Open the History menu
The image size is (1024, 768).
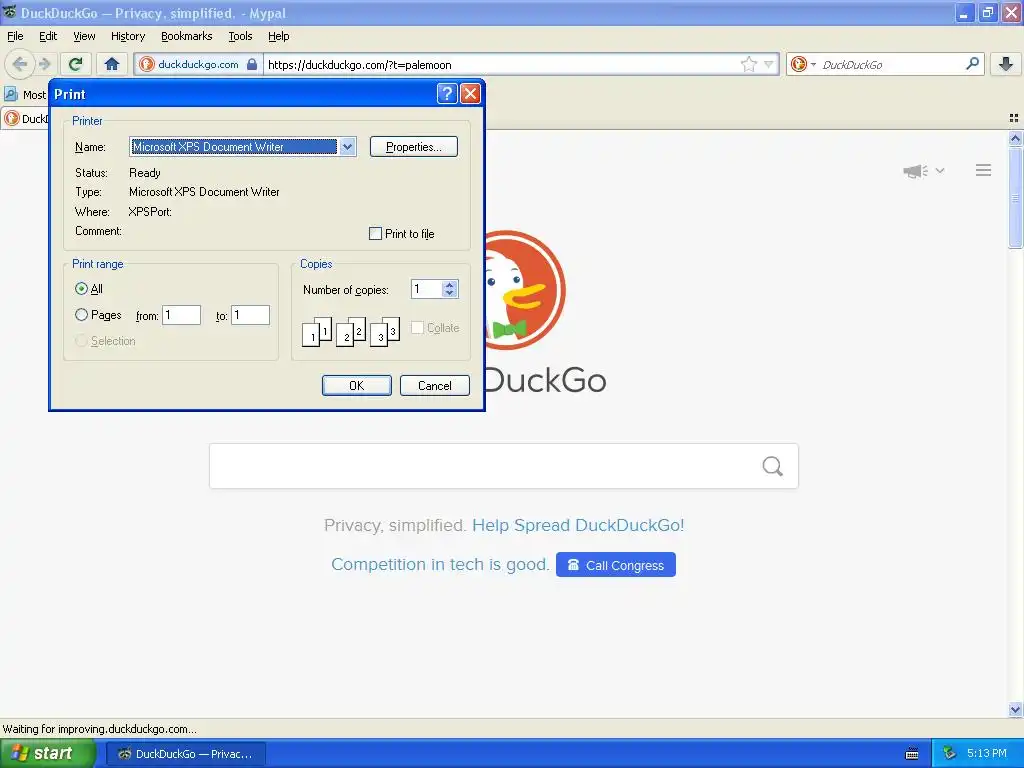(127, 36)
